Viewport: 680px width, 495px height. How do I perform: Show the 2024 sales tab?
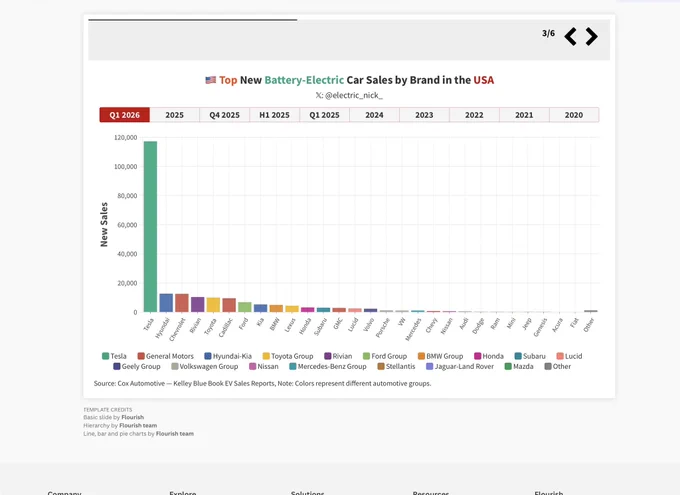coord(374,115)
